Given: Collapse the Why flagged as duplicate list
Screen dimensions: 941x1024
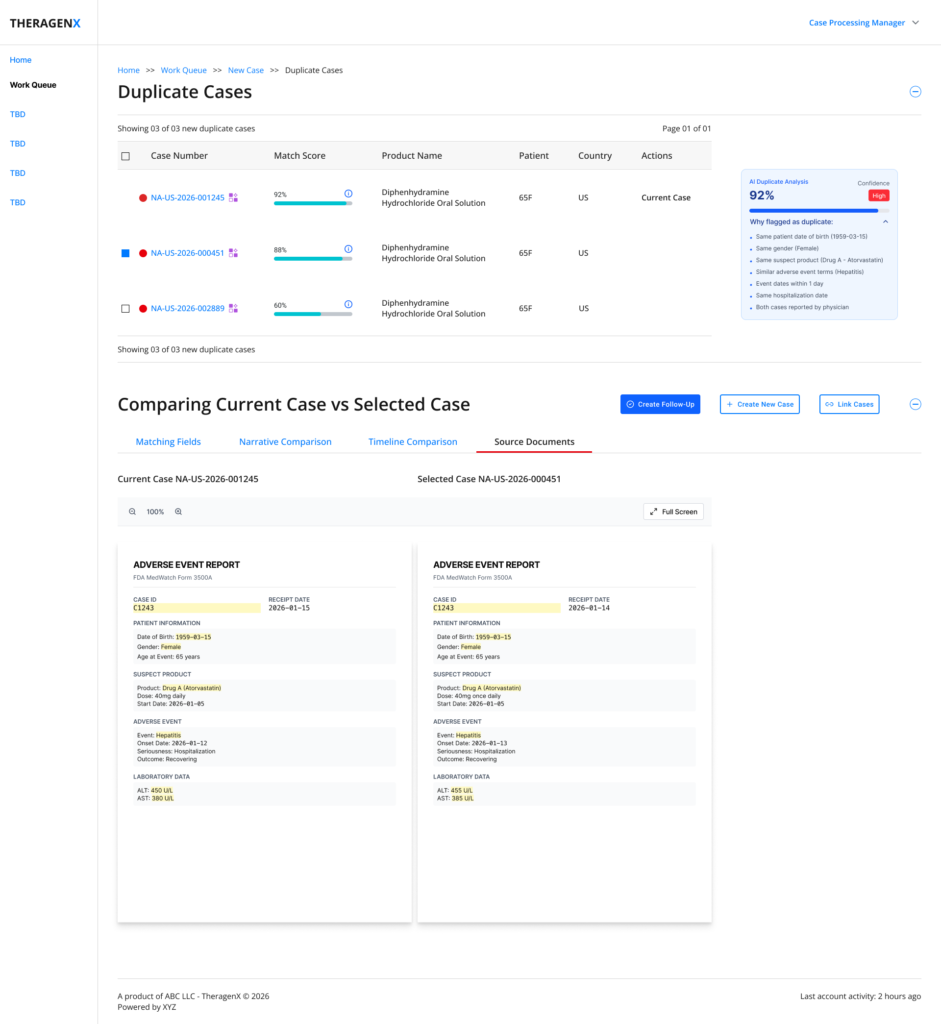Looking at the screenshot, I should click(885, 222).
